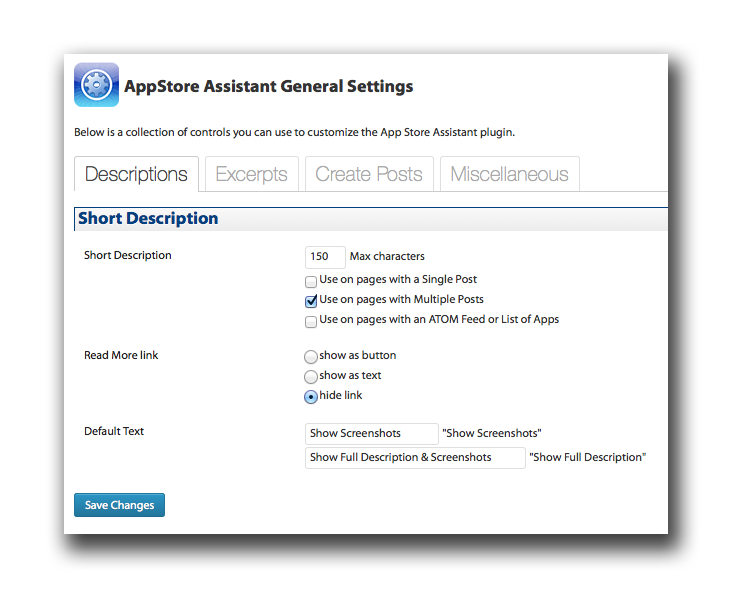Click the quoted "Show Full Description" hint text
Viewport: 746px width, 600px height.
(588, 457)
